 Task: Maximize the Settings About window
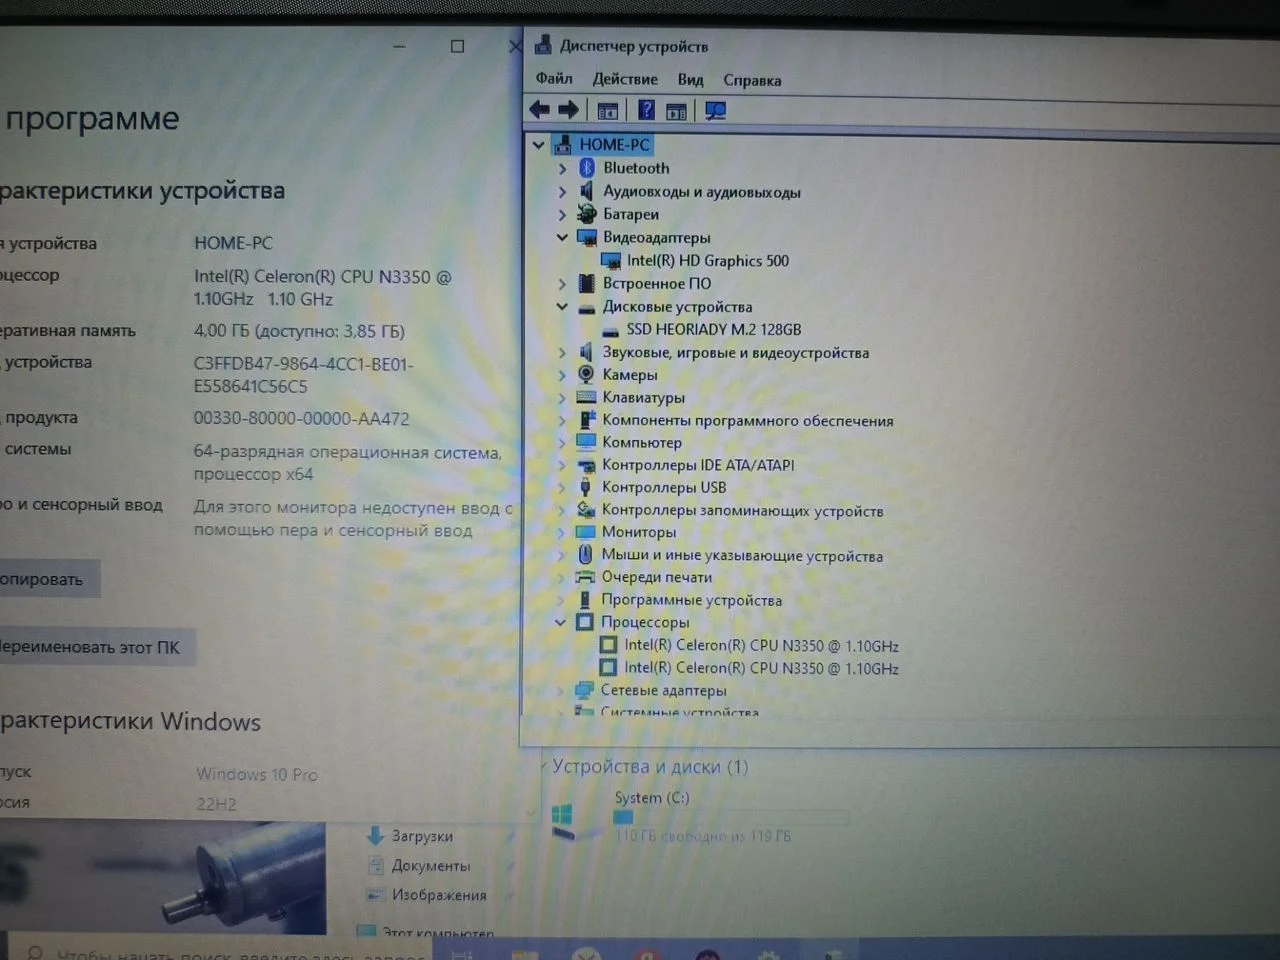(x=457, y=46)
